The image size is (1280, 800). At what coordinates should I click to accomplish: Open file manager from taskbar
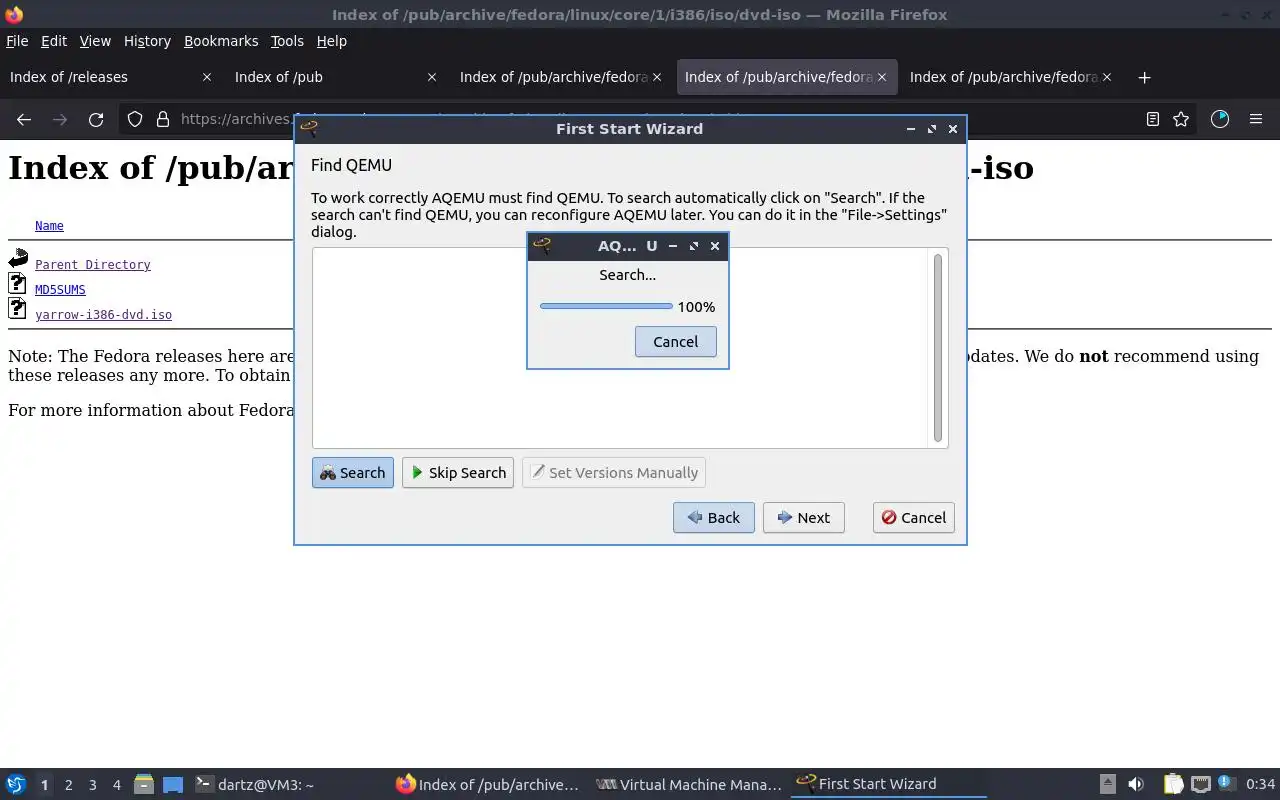click(143, 785)
